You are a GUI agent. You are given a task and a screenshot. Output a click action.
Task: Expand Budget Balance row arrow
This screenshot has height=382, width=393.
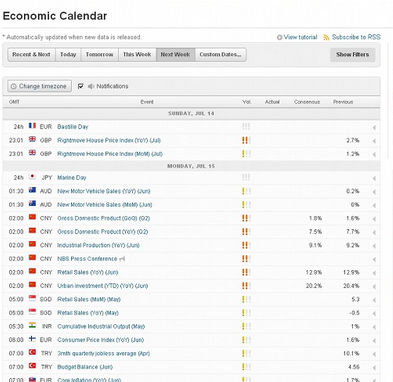point(374,368)
